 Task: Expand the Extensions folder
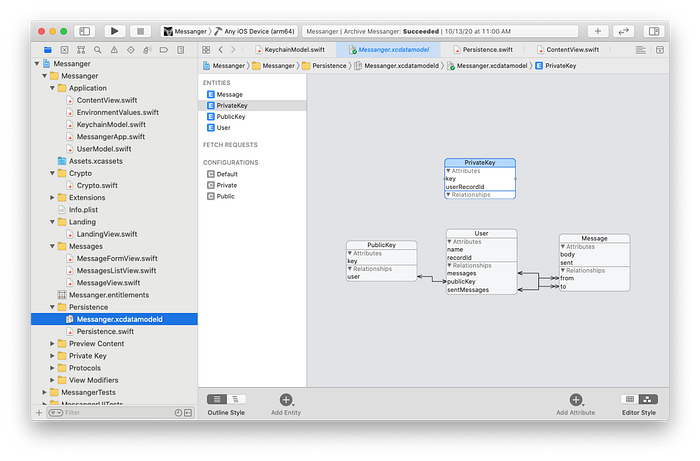52,197
